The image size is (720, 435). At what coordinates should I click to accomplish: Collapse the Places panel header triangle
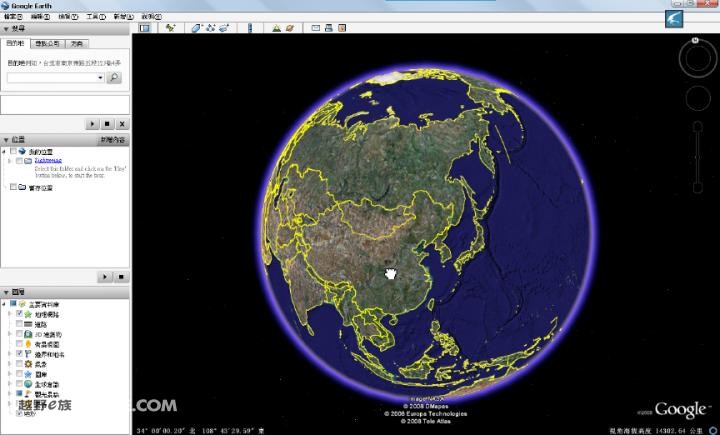click(6, 140)
